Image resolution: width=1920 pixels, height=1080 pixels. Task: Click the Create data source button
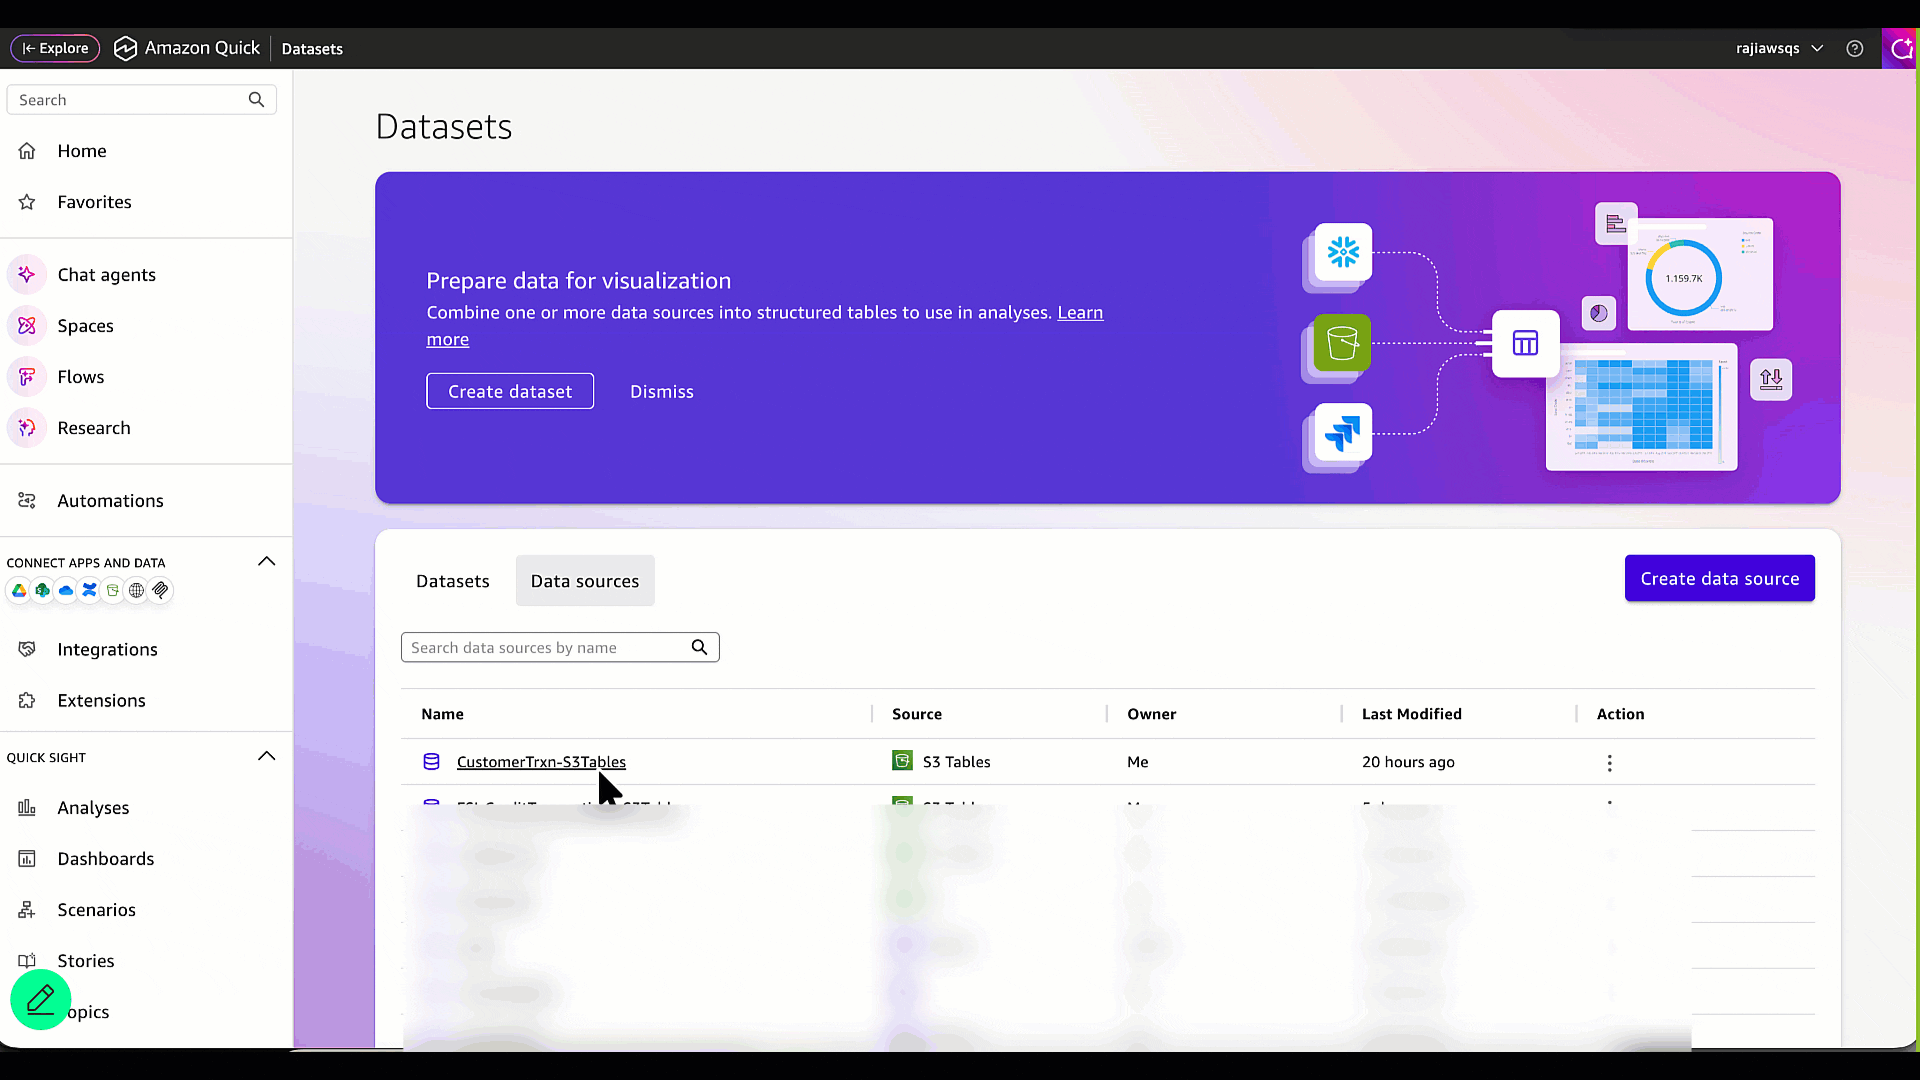click(1719, 578)
